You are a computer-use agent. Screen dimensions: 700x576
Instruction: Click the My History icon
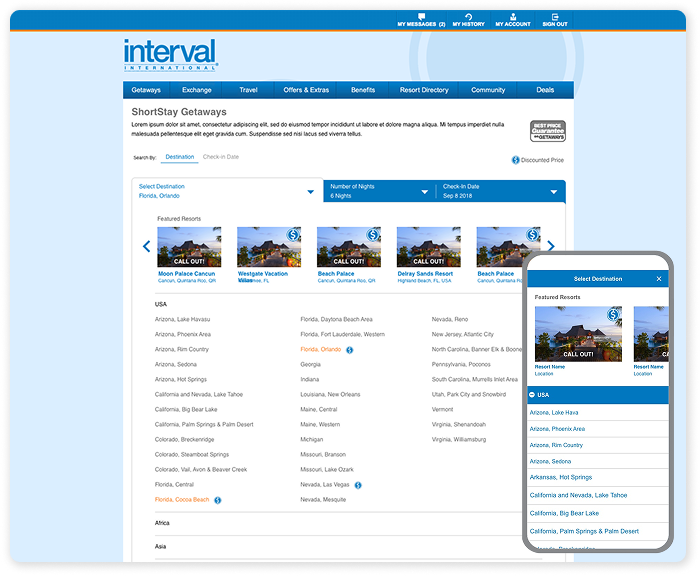tap(468, 17)
